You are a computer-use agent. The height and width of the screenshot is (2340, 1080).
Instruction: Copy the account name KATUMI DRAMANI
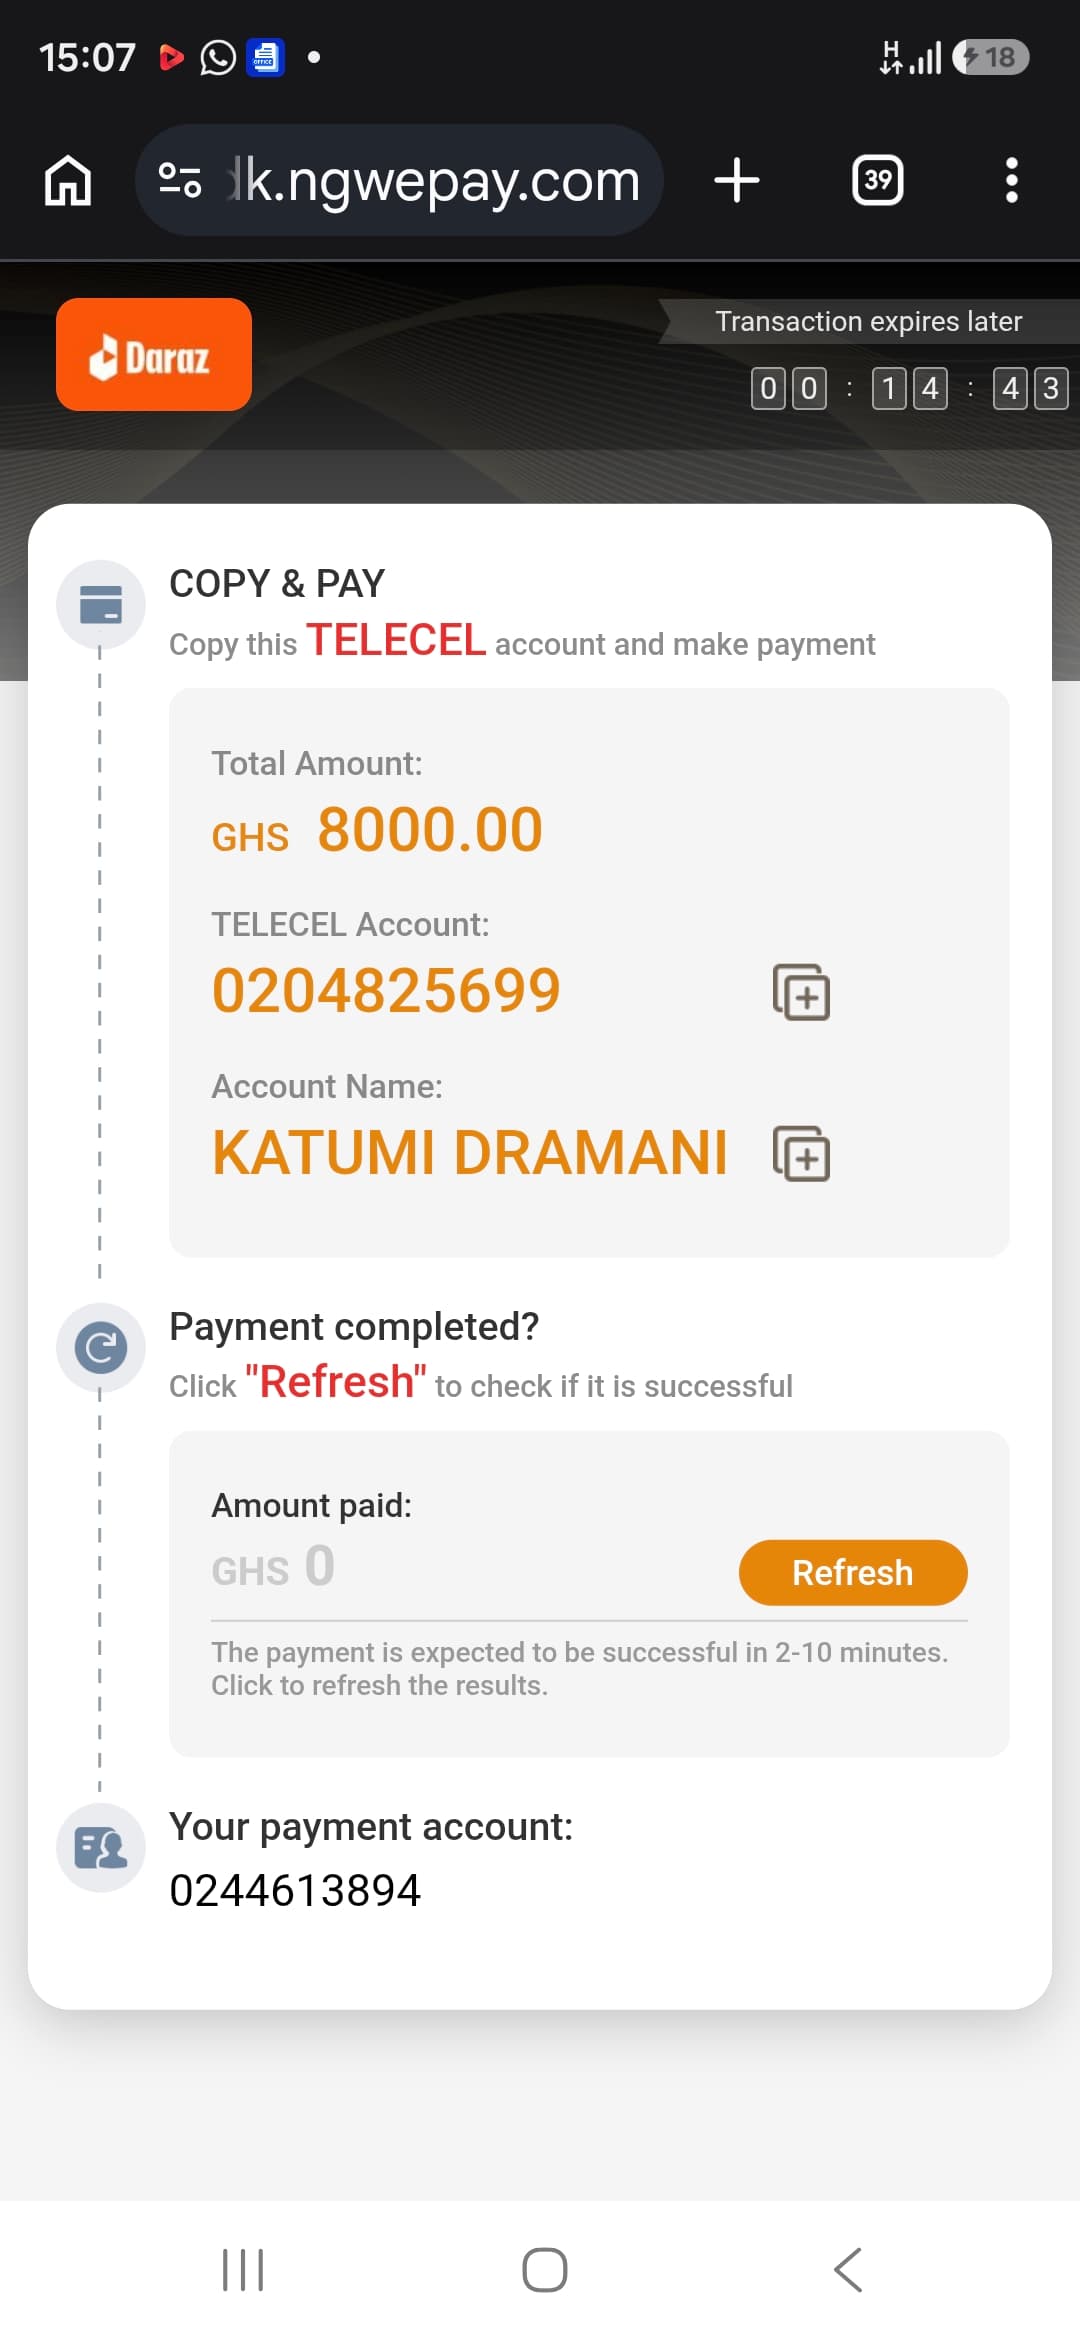801,1153
